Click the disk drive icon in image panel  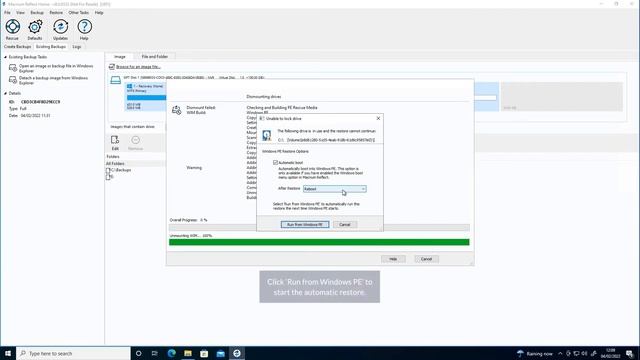[x=116, y=80]
